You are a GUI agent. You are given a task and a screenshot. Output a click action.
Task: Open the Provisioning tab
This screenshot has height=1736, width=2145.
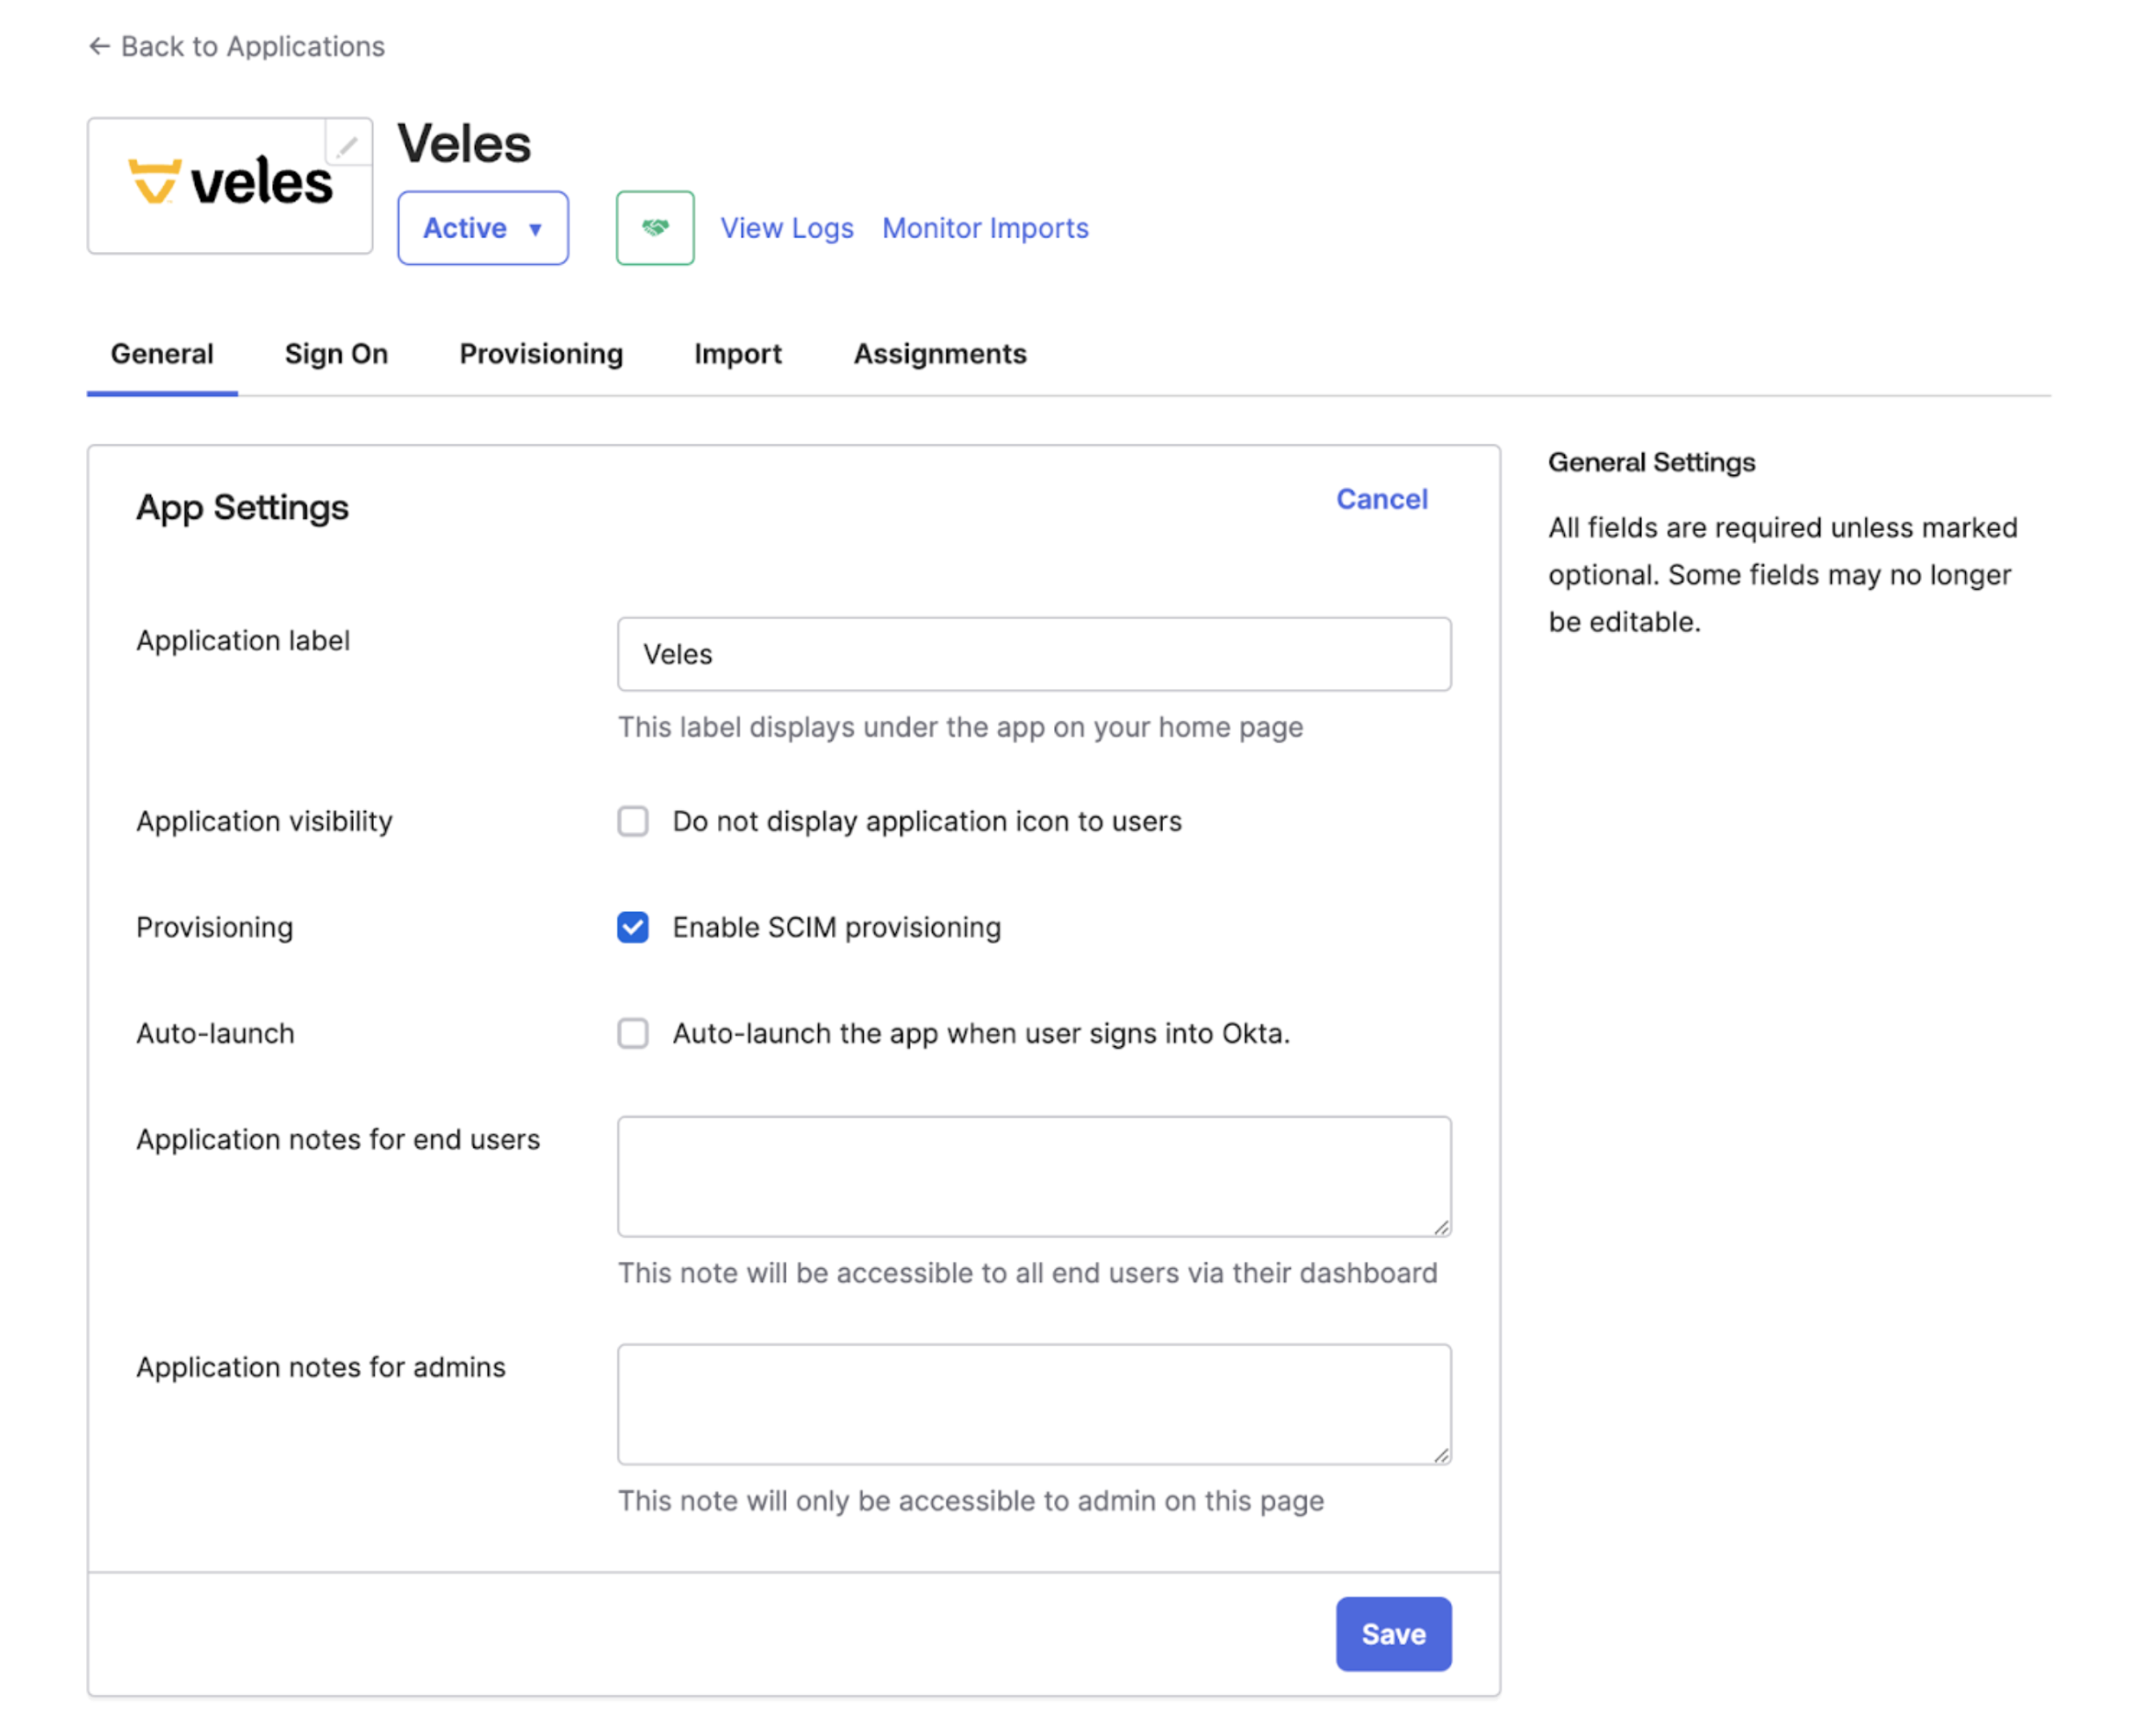pos(541,354)
